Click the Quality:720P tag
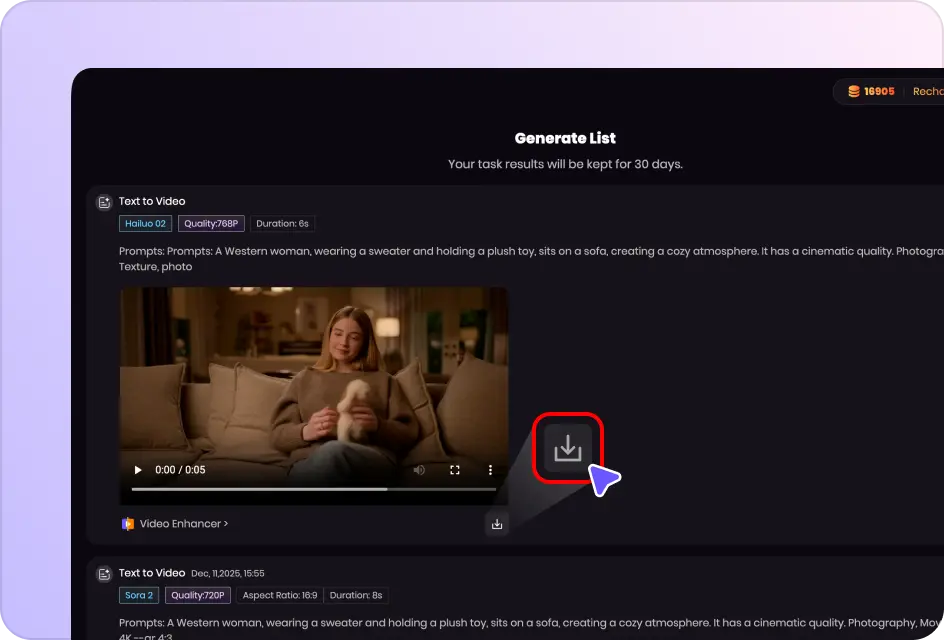This screenshot has height=640, width=944. (x=198, y=596)
